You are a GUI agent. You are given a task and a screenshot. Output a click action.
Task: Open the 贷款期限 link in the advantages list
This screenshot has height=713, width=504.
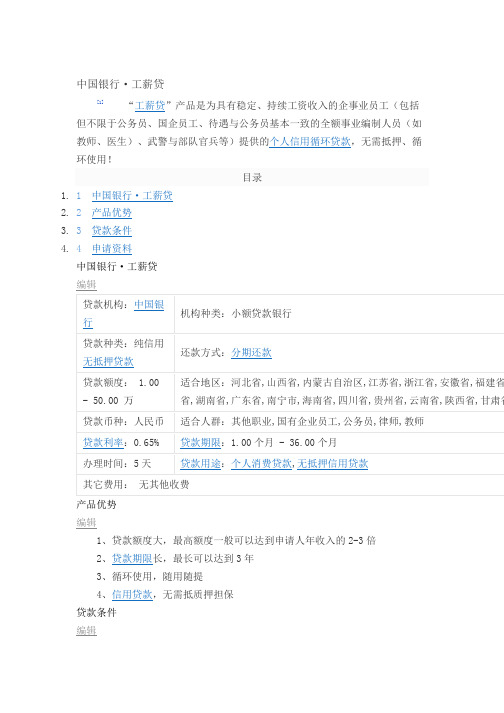point(132,558)
